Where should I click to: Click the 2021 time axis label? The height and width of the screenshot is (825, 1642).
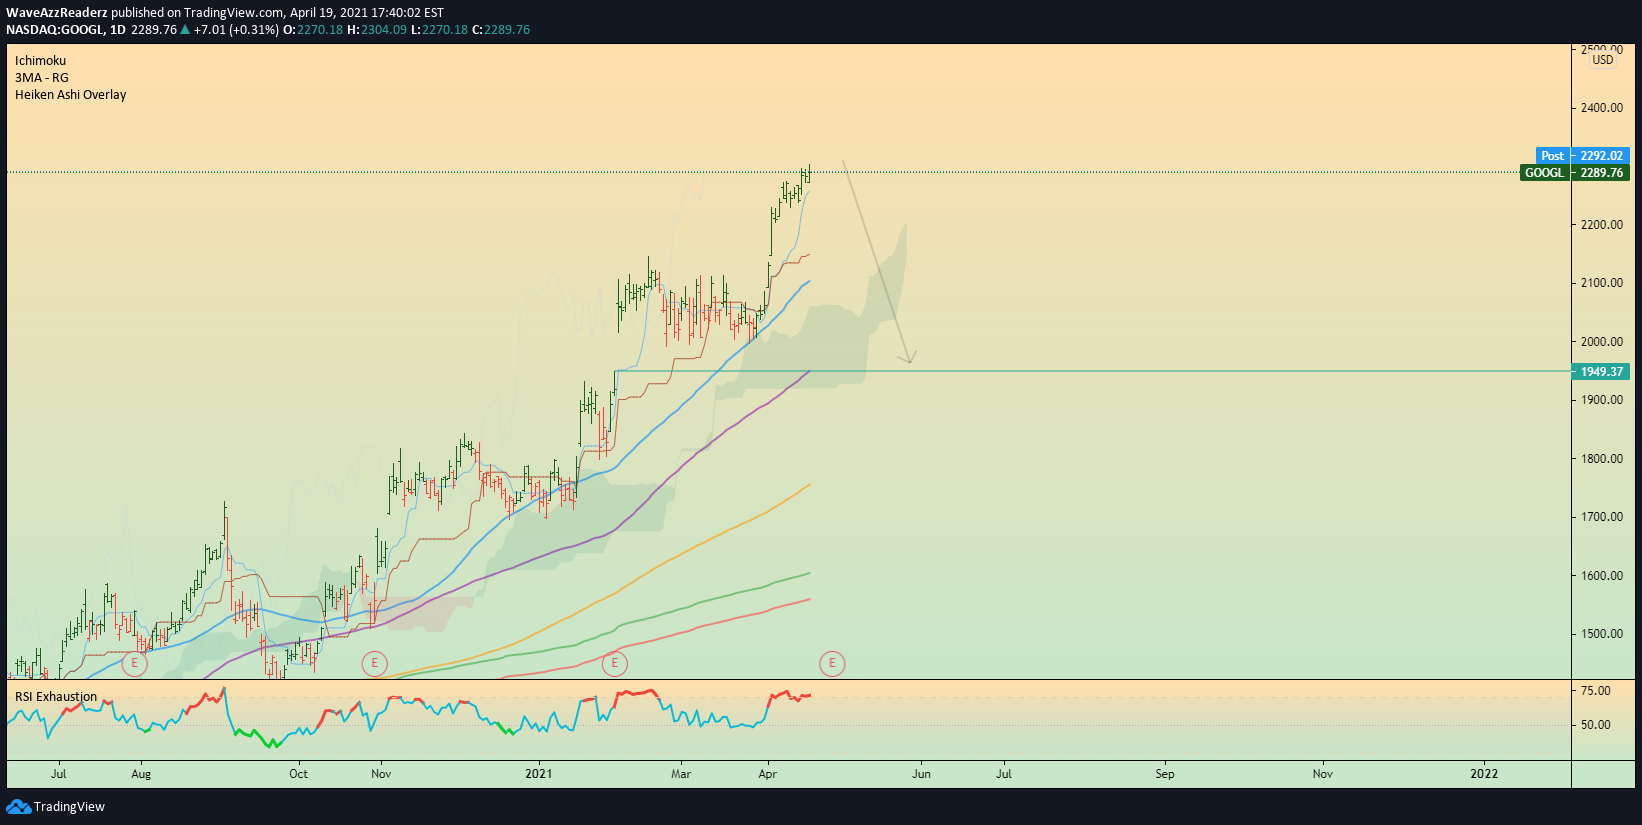coord(538,774)
